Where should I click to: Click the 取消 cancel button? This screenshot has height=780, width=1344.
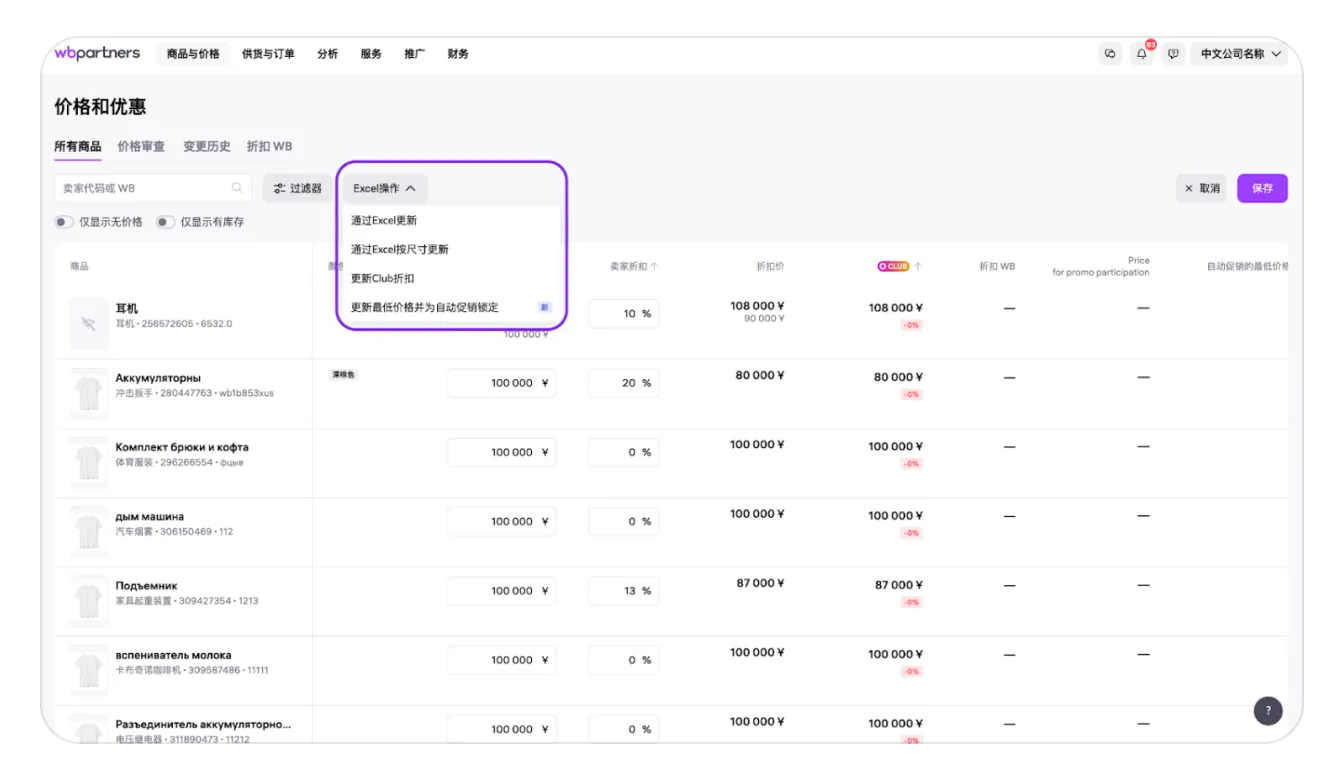click(1201, 188)
